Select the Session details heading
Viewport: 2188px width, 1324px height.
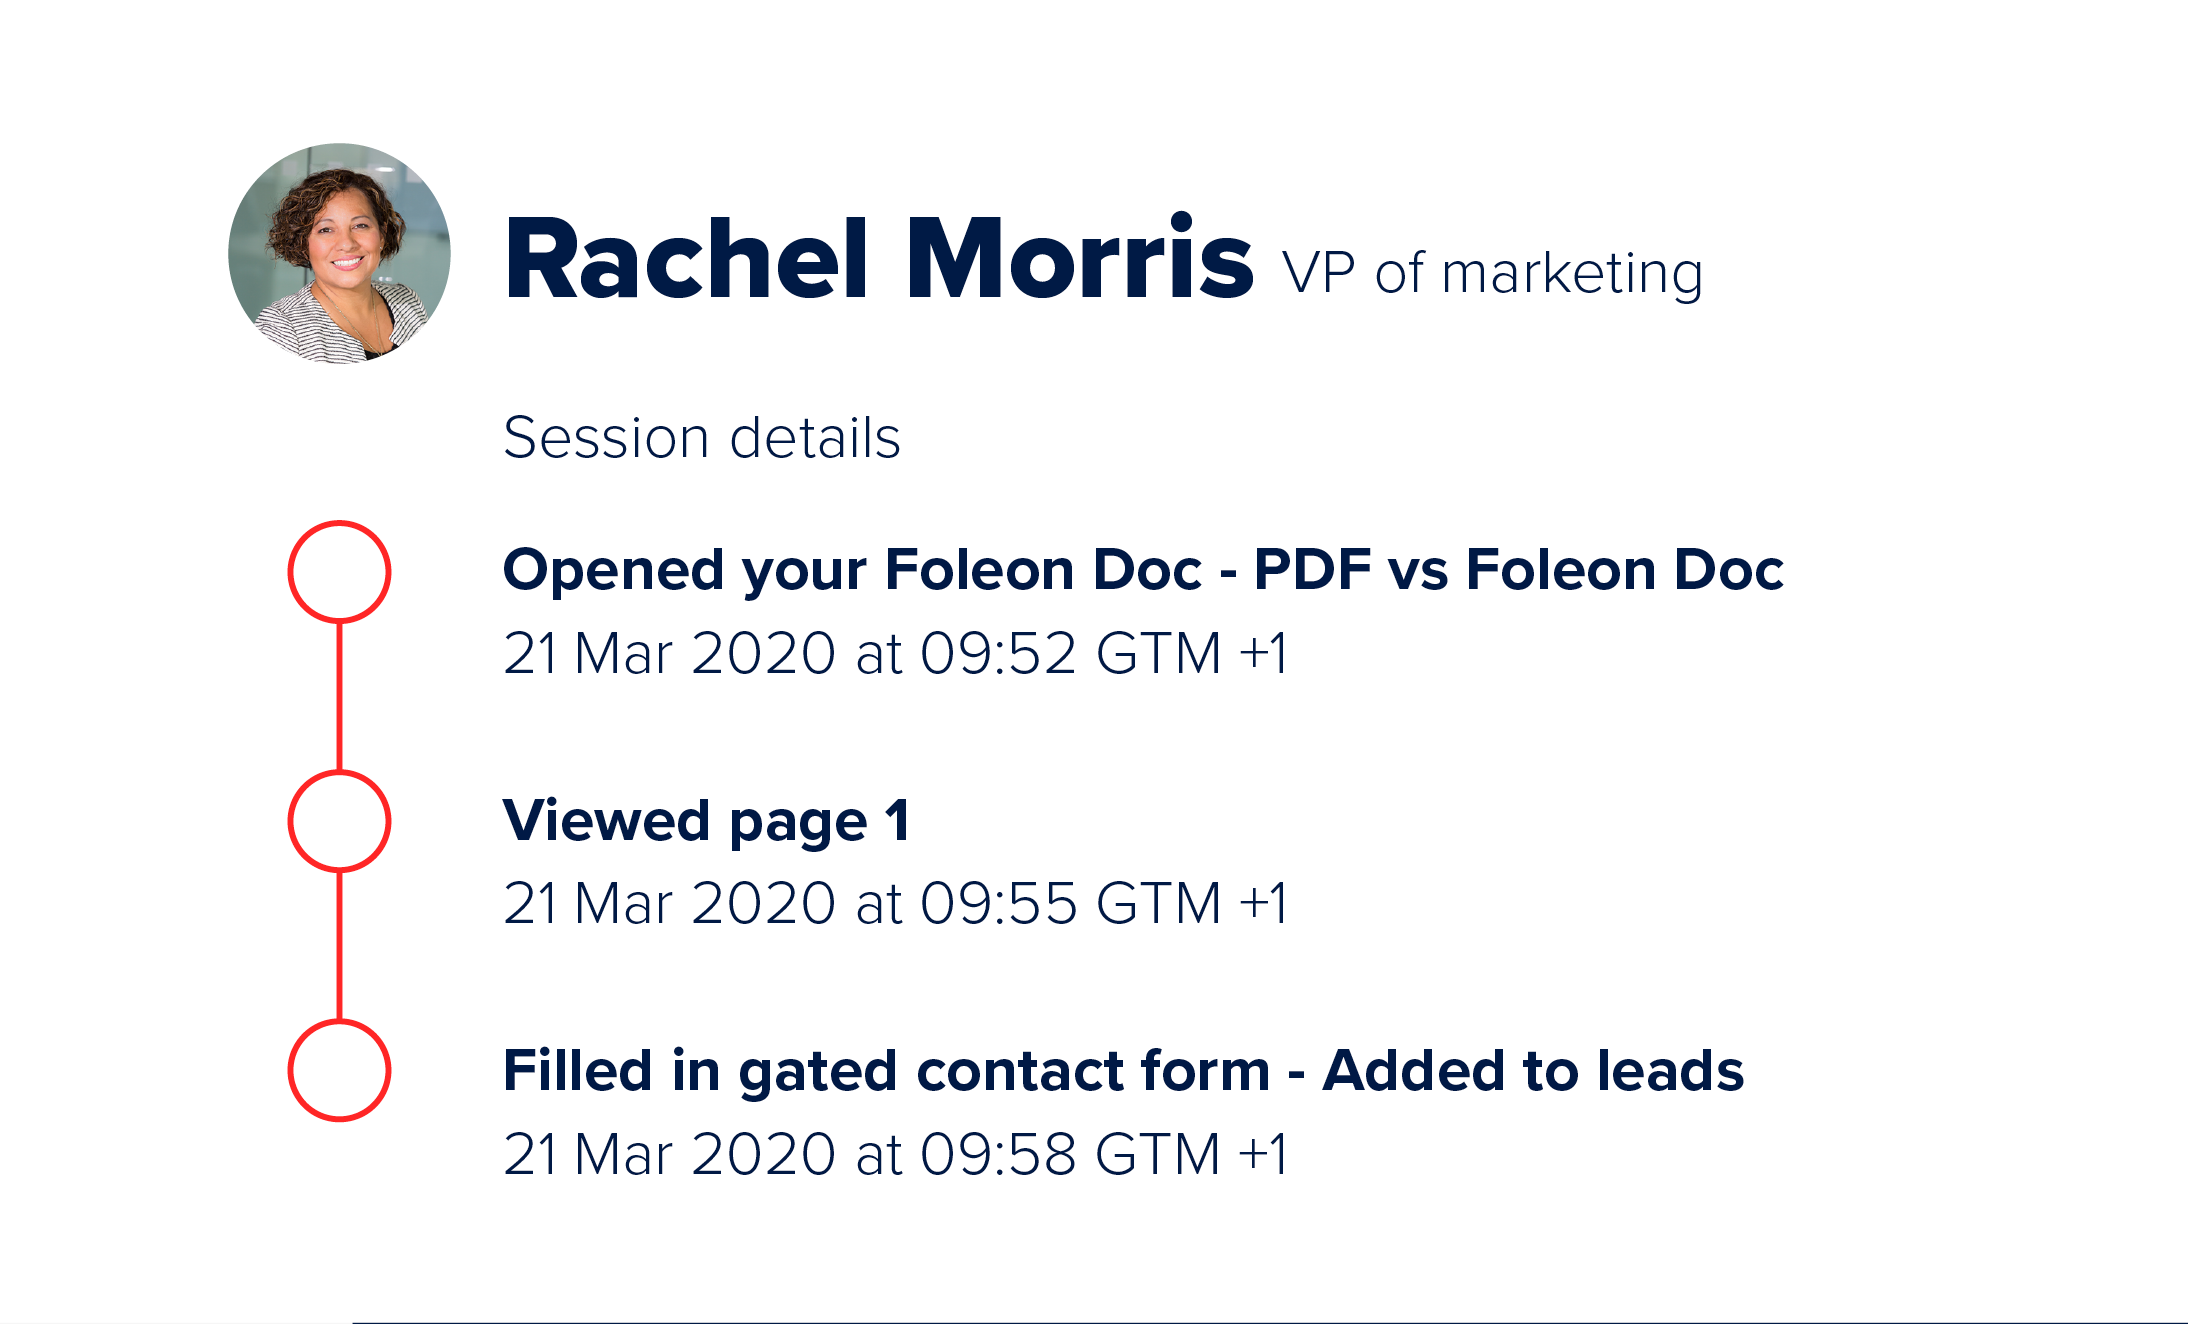click(x=702, y=438)
